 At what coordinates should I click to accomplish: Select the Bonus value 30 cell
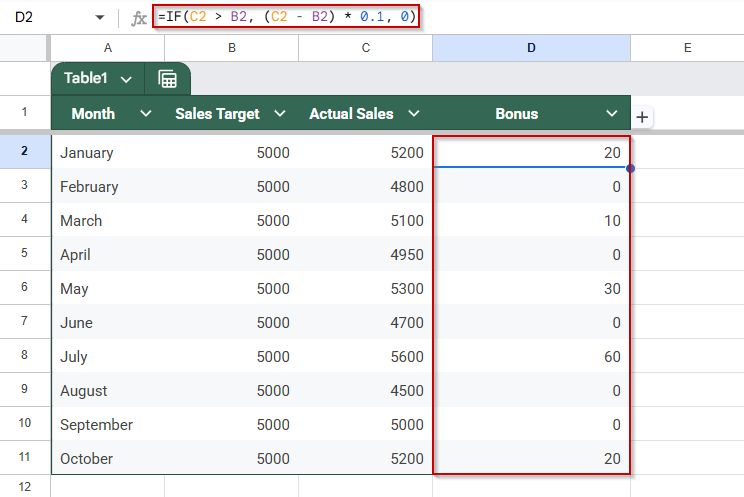(531, 288)
